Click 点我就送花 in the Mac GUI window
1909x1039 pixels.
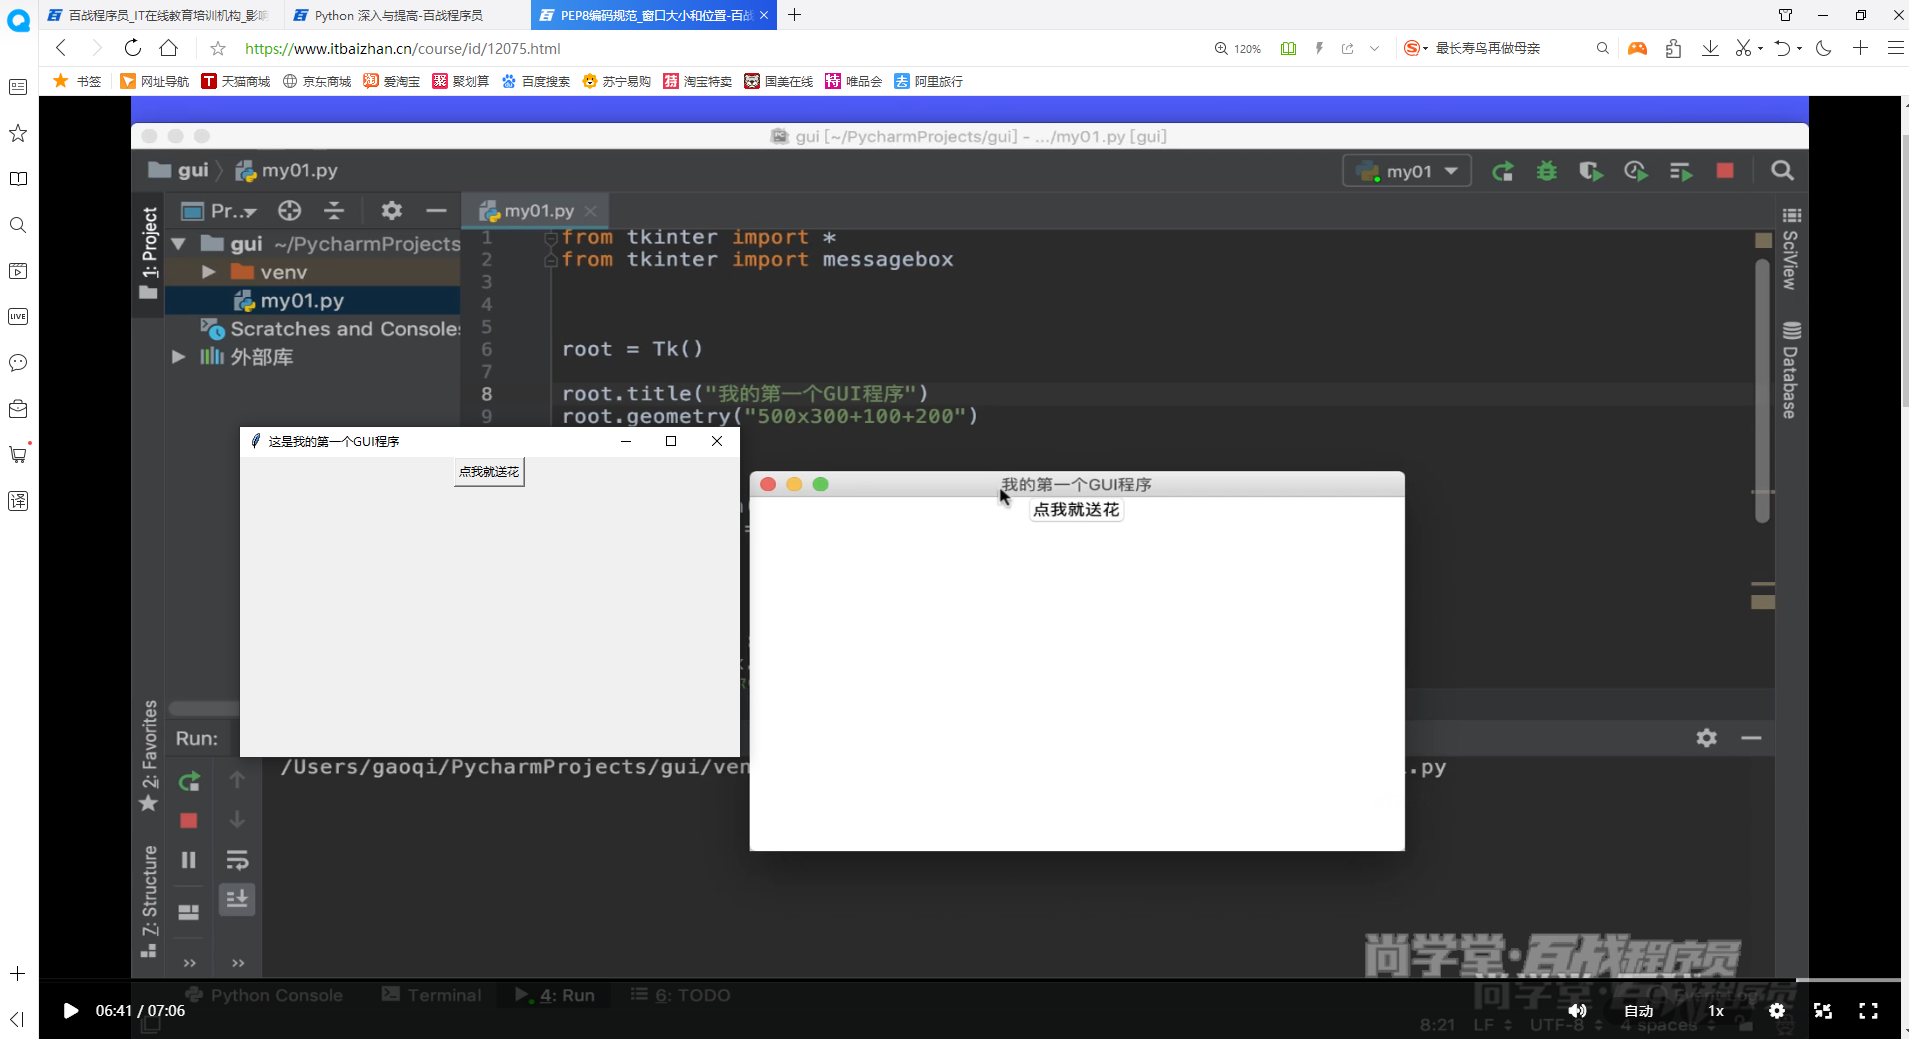click(1076, 510)
